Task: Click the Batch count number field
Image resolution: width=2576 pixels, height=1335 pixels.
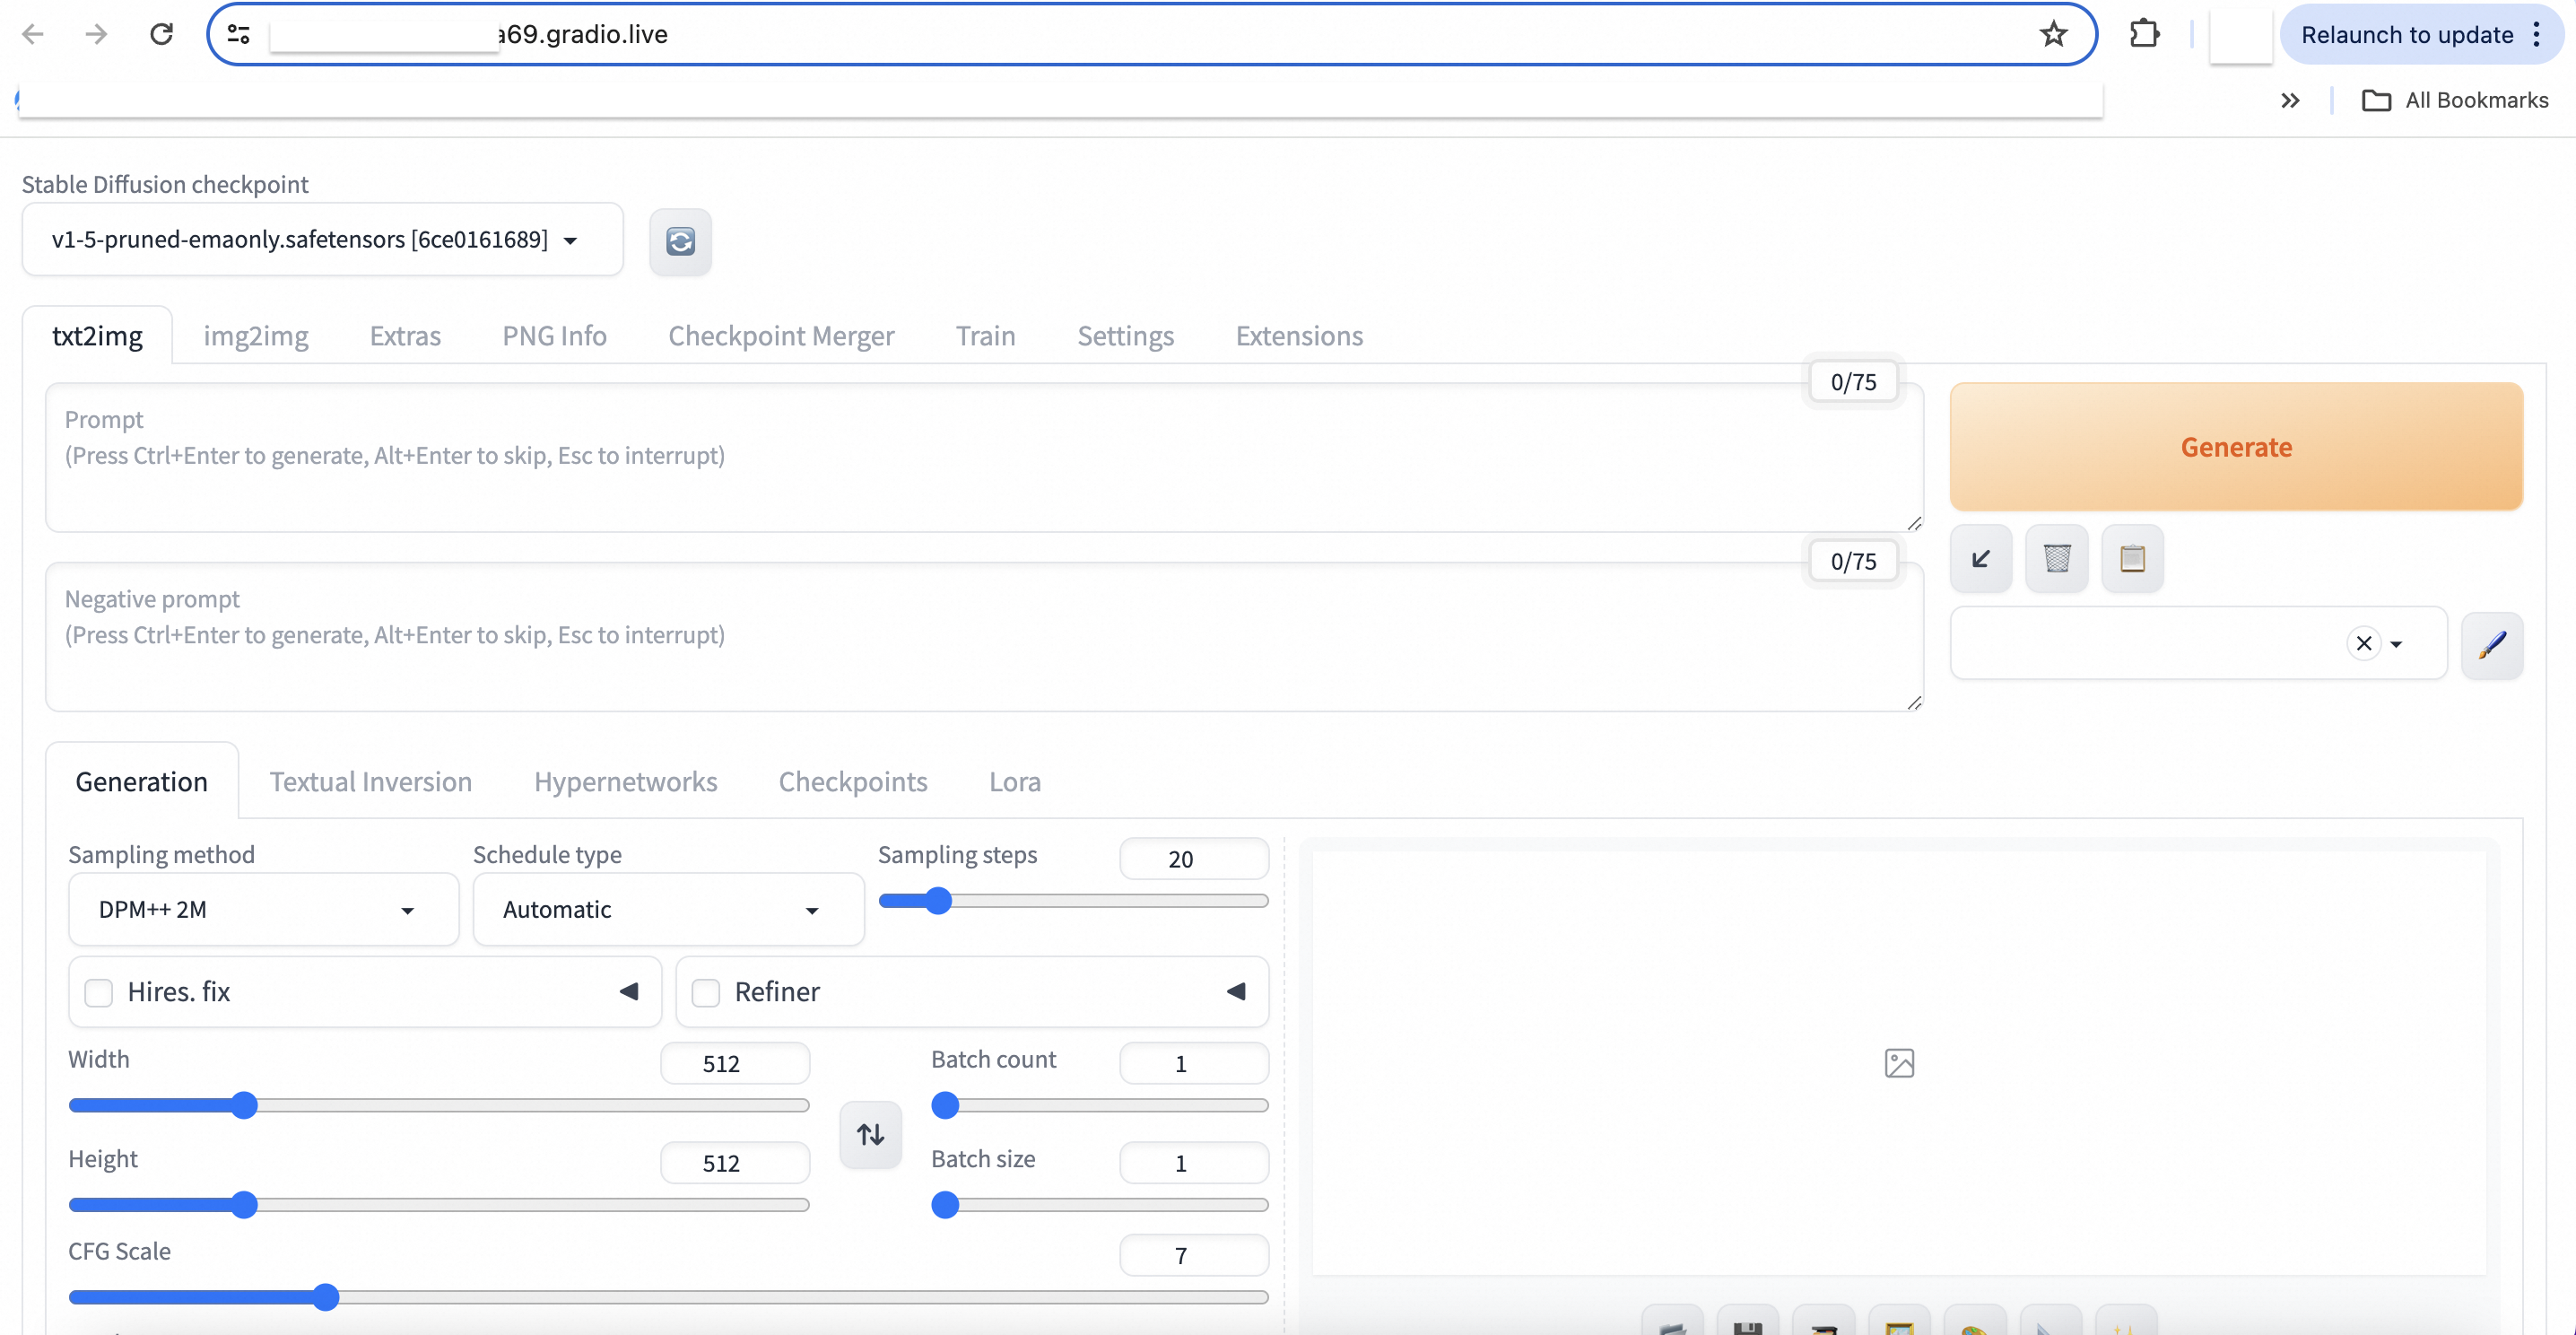Action: pyautogui.click(x=1193, y=1063)
